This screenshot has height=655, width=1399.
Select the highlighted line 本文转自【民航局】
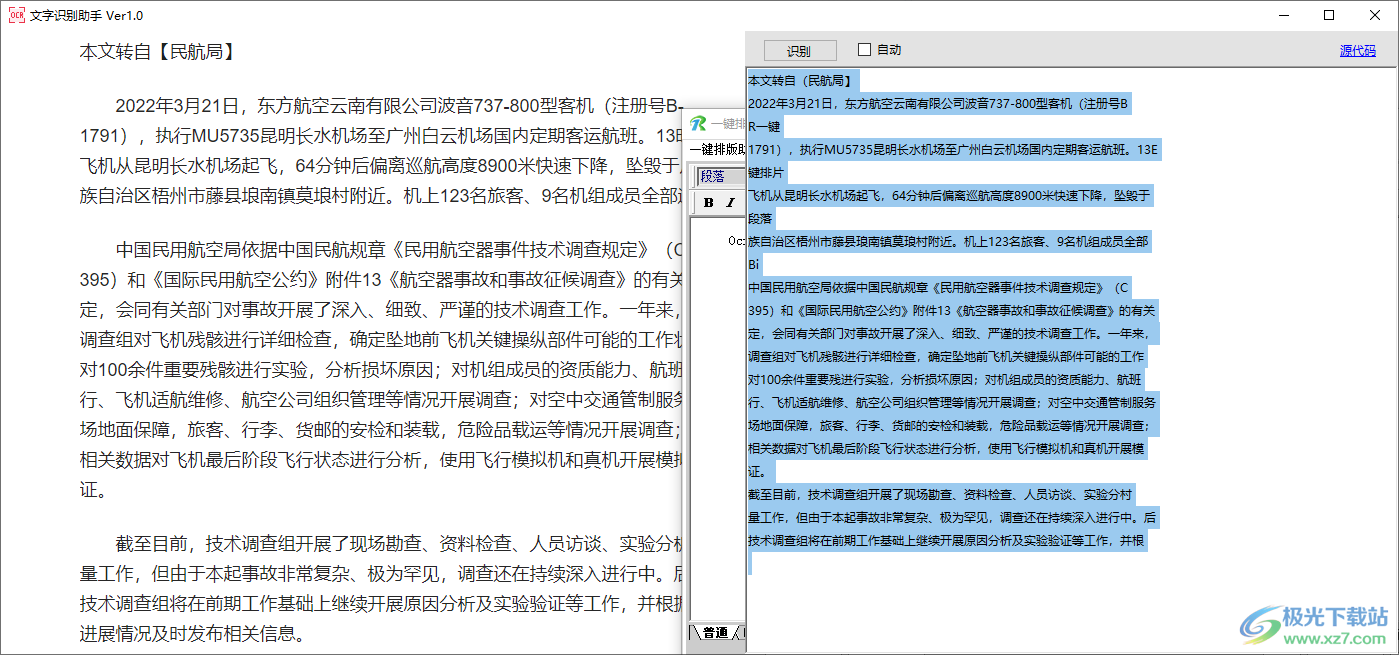click(x=800, y=80)
